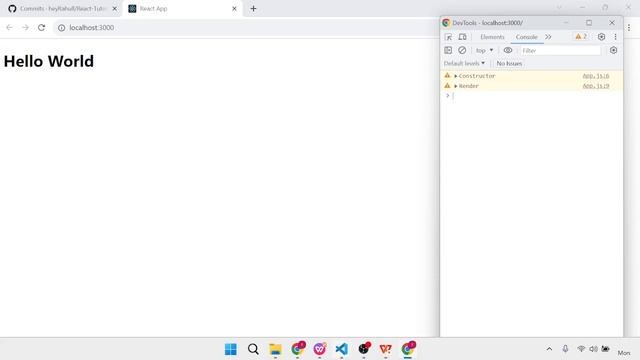Create a live expression with the eye icon
The height and width of the screenshot is (360, 640).
pyautogui.click(x=508, y=50)
